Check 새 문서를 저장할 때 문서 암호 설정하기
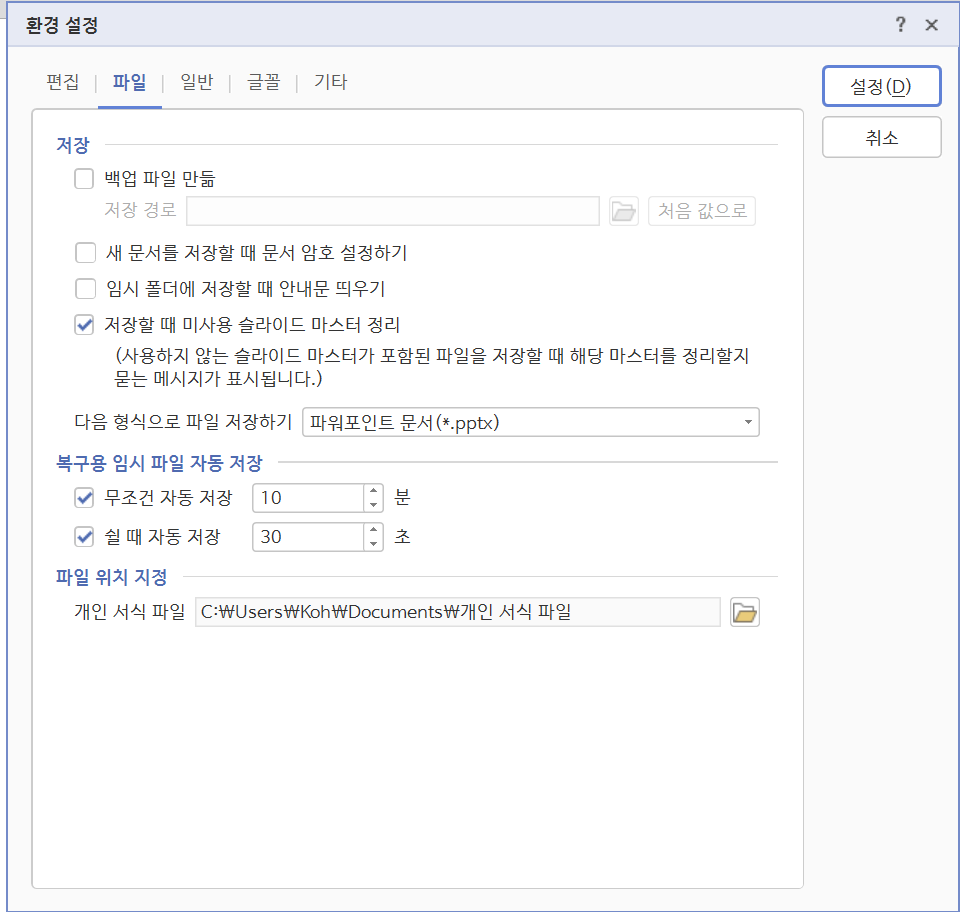 tap(85, 252)
